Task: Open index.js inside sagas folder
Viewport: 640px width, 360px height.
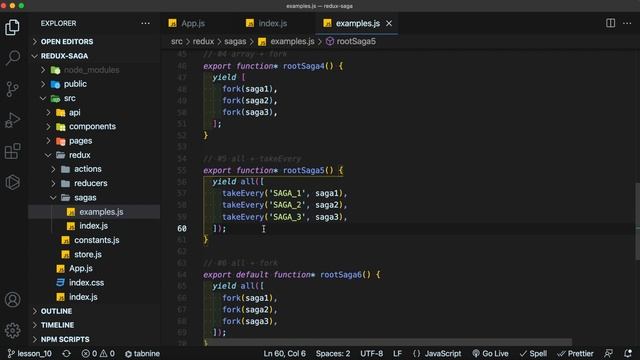Action: coord(94,226)
